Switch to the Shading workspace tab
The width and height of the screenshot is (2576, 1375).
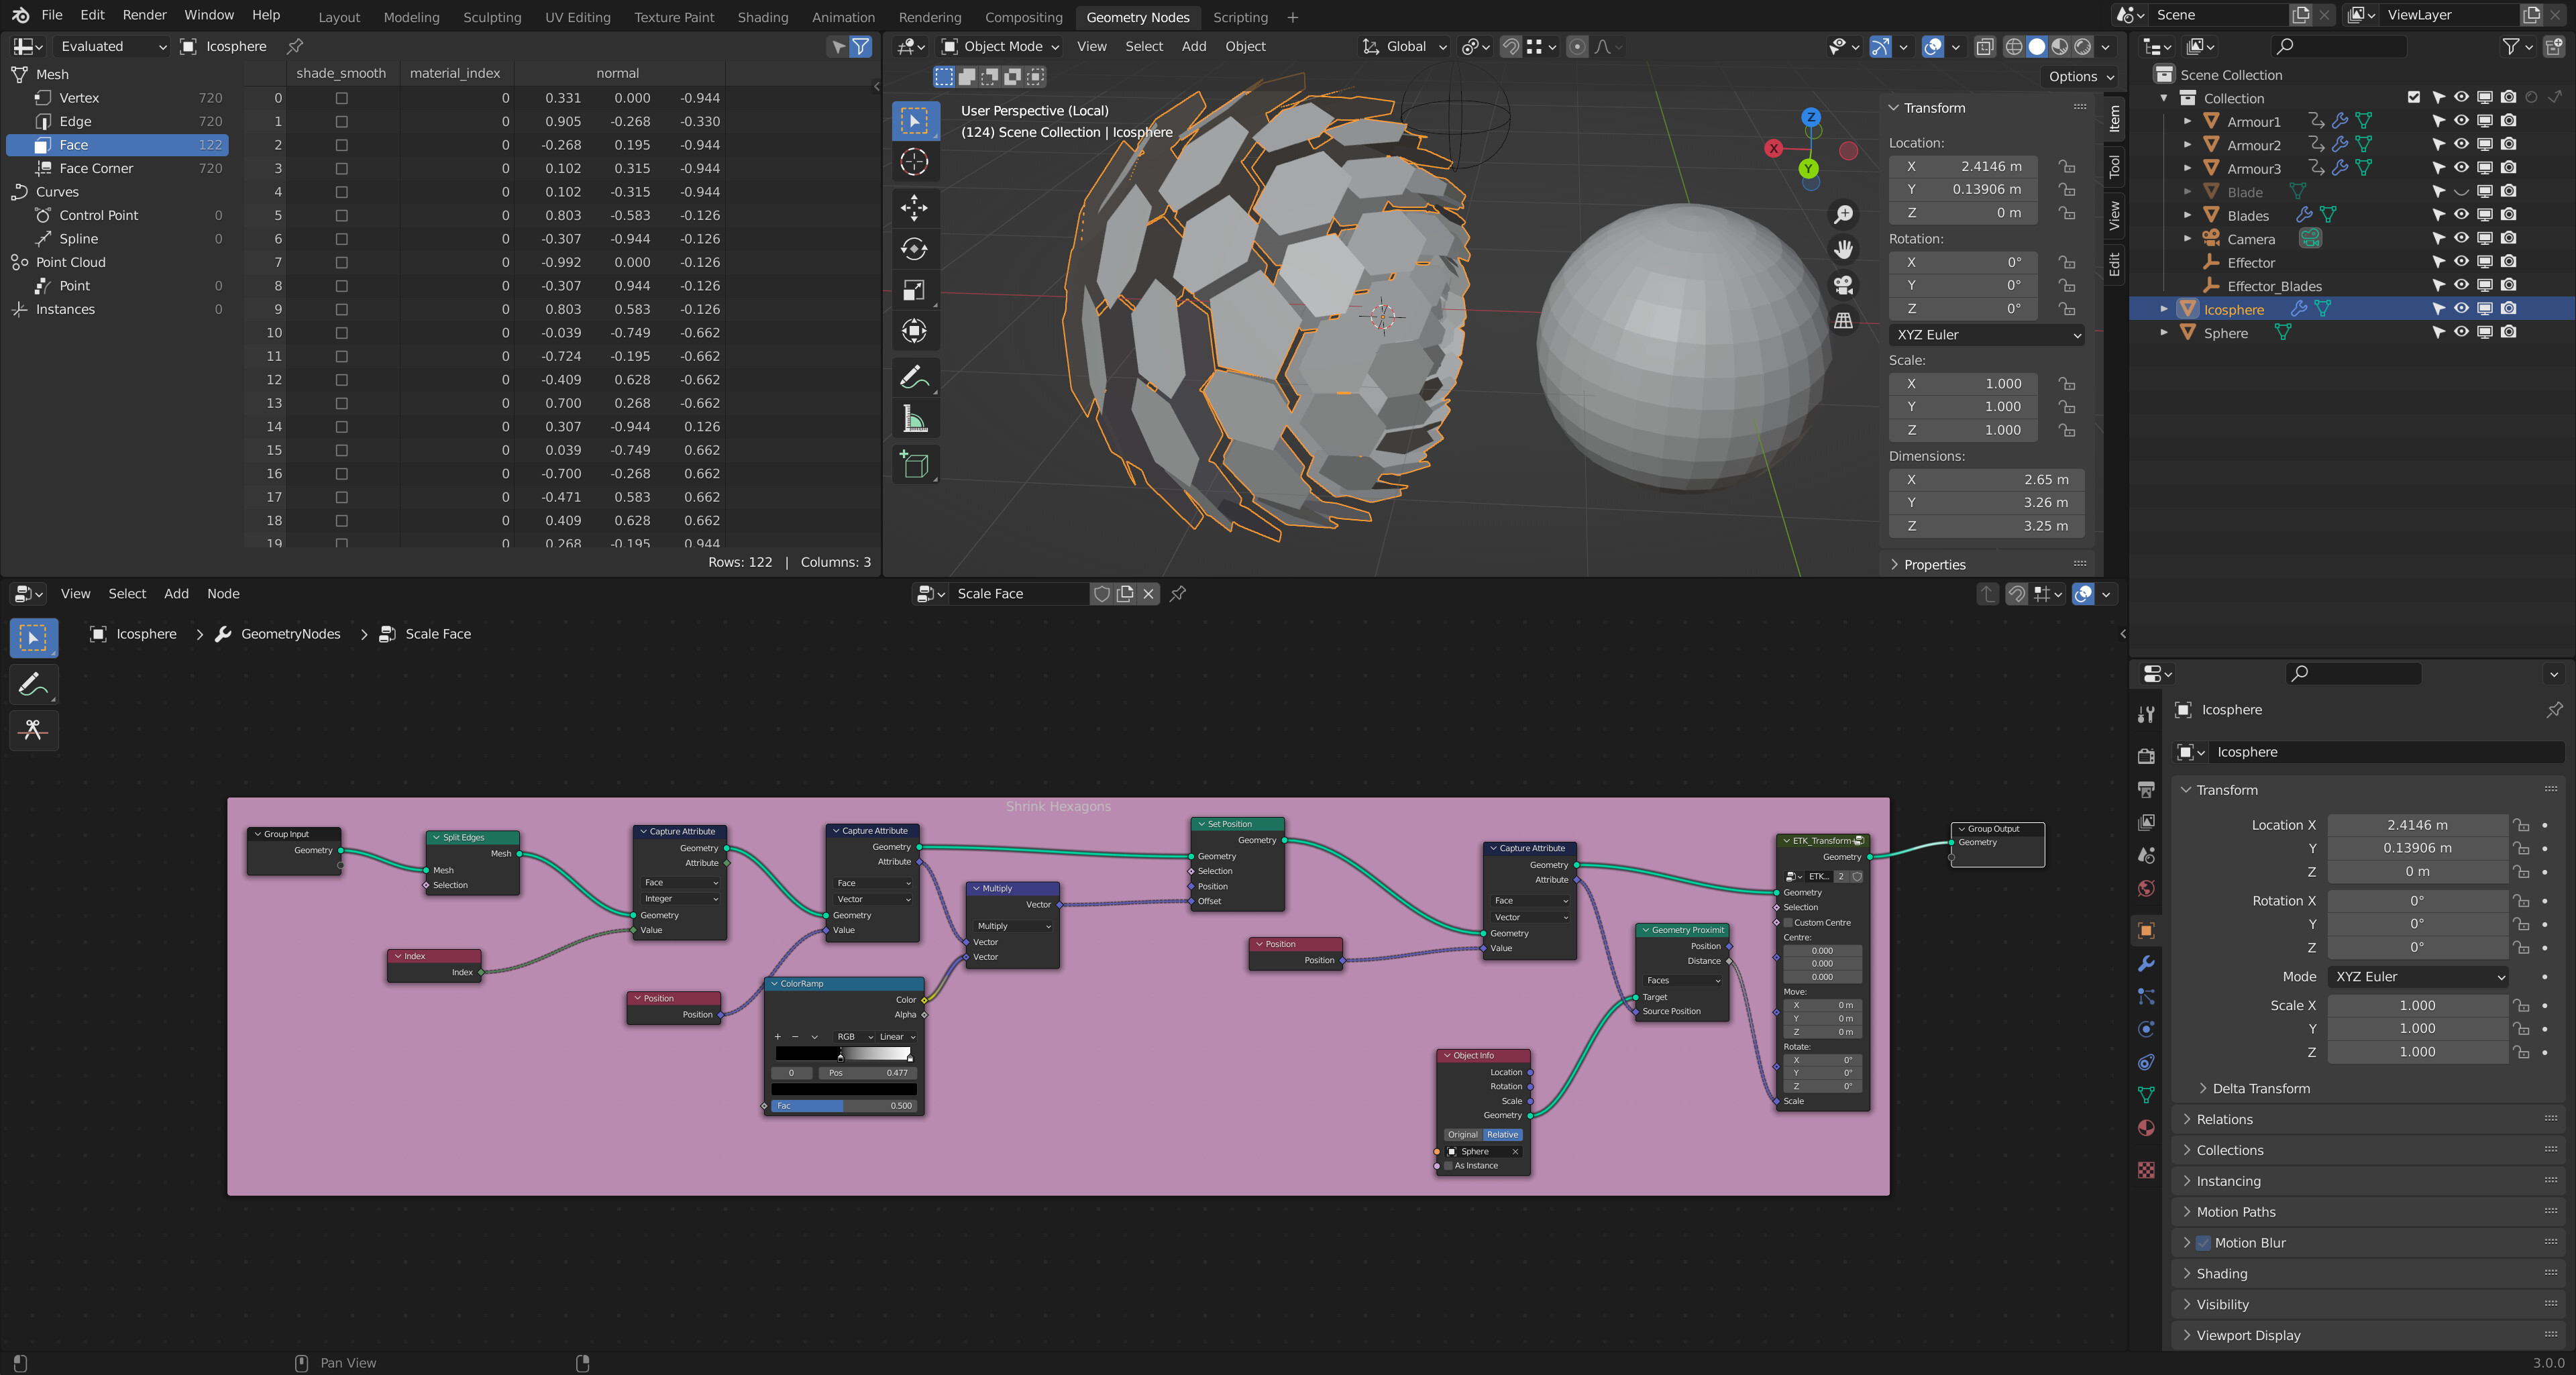point(763,17)
